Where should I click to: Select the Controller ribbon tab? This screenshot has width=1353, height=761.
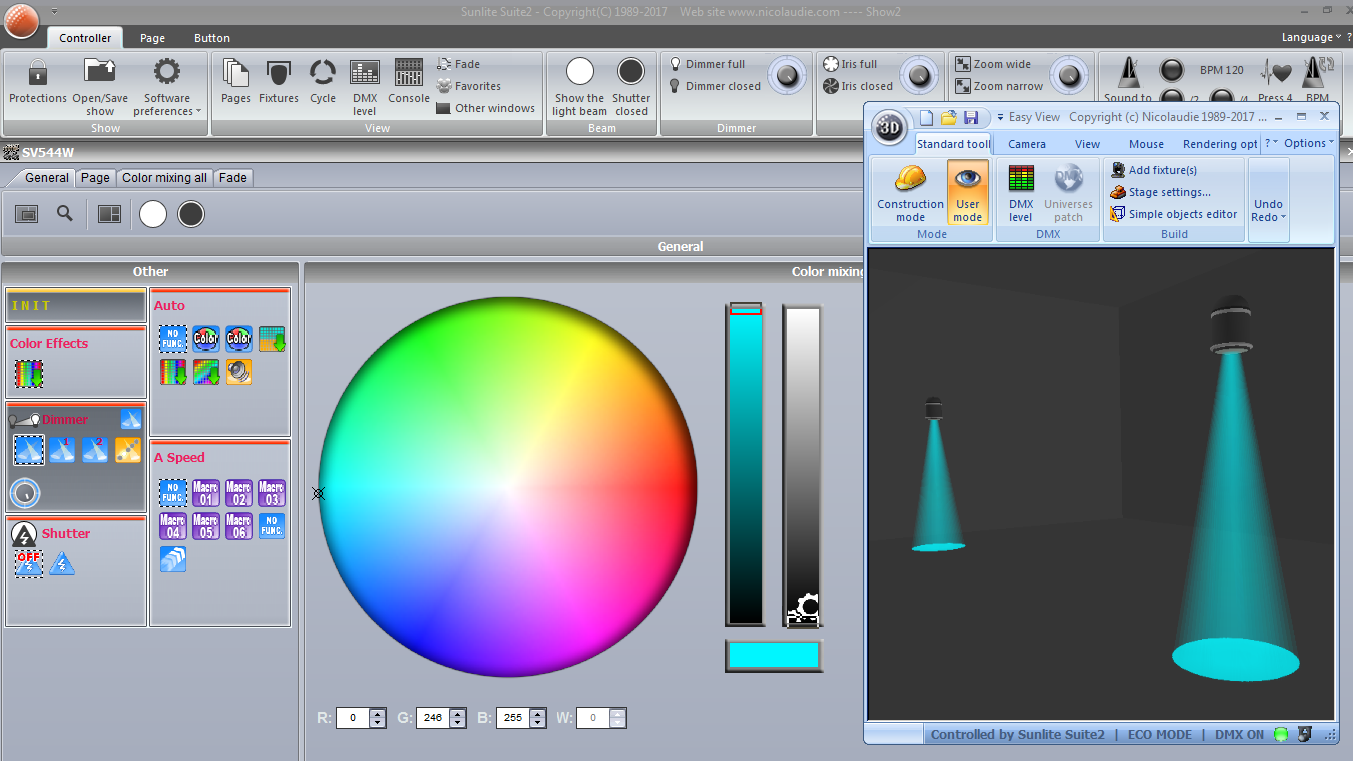point(85,38)
